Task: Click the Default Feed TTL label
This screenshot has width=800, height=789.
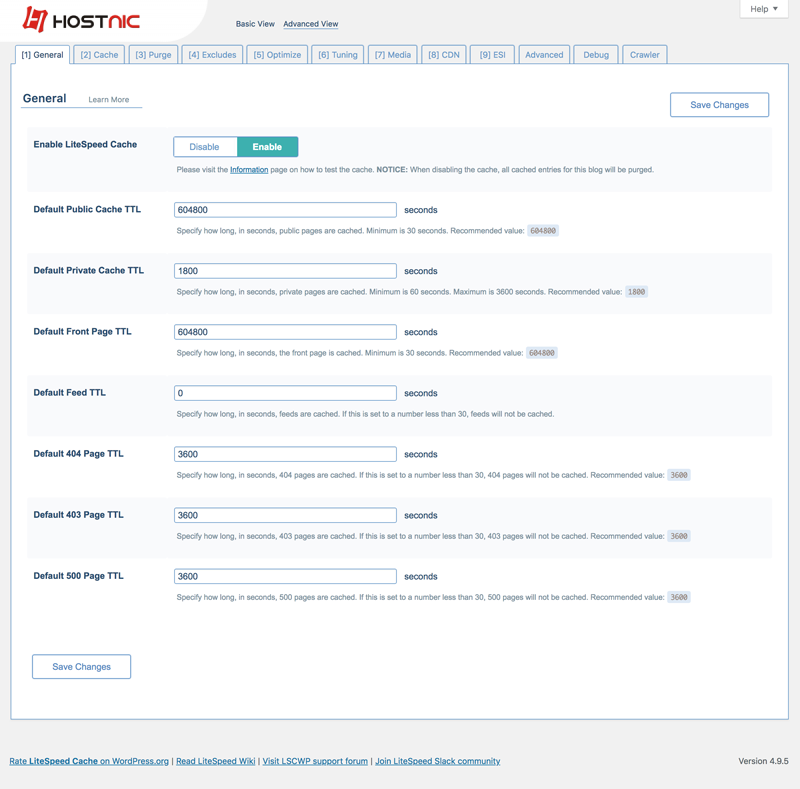Action: tap(69, 392)
